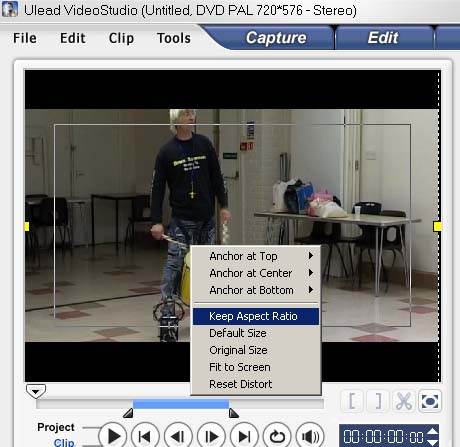This screenshot has height=447, width=460.
Task: Set the Mark-in bracket point
Action: [x=352, y=401]
